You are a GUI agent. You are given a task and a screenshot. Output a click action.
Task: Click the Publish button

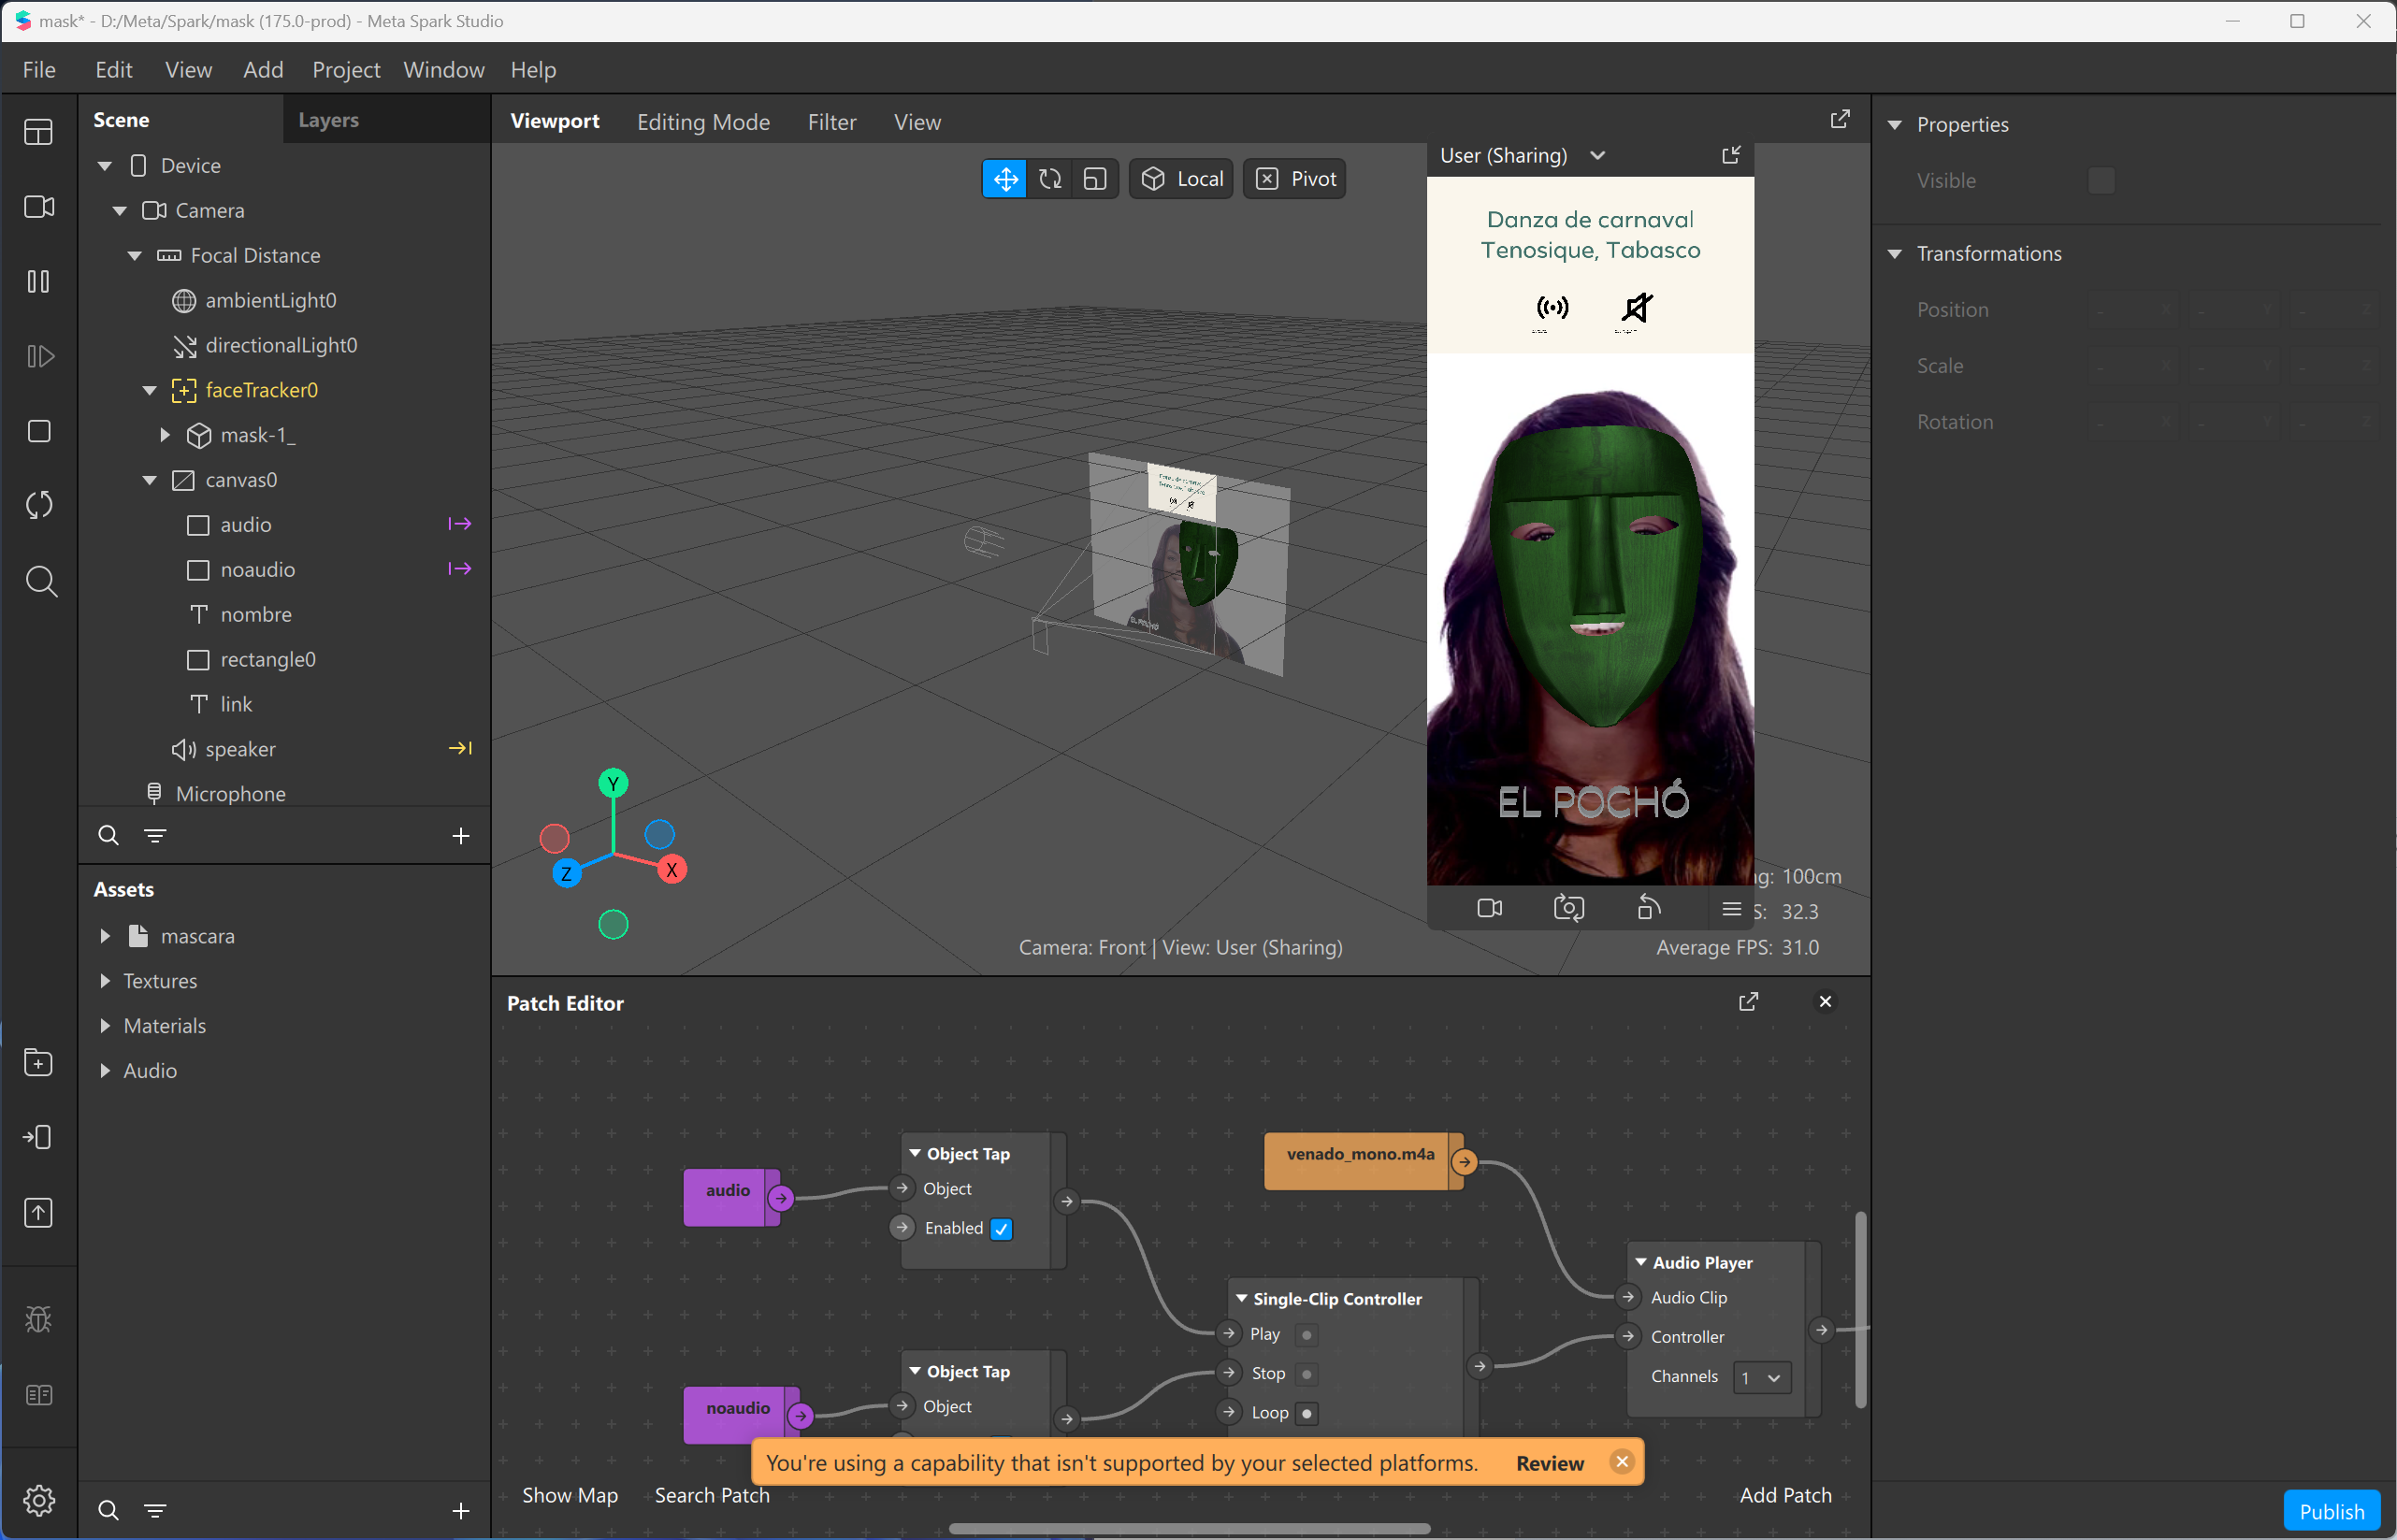(2330, 1510)
